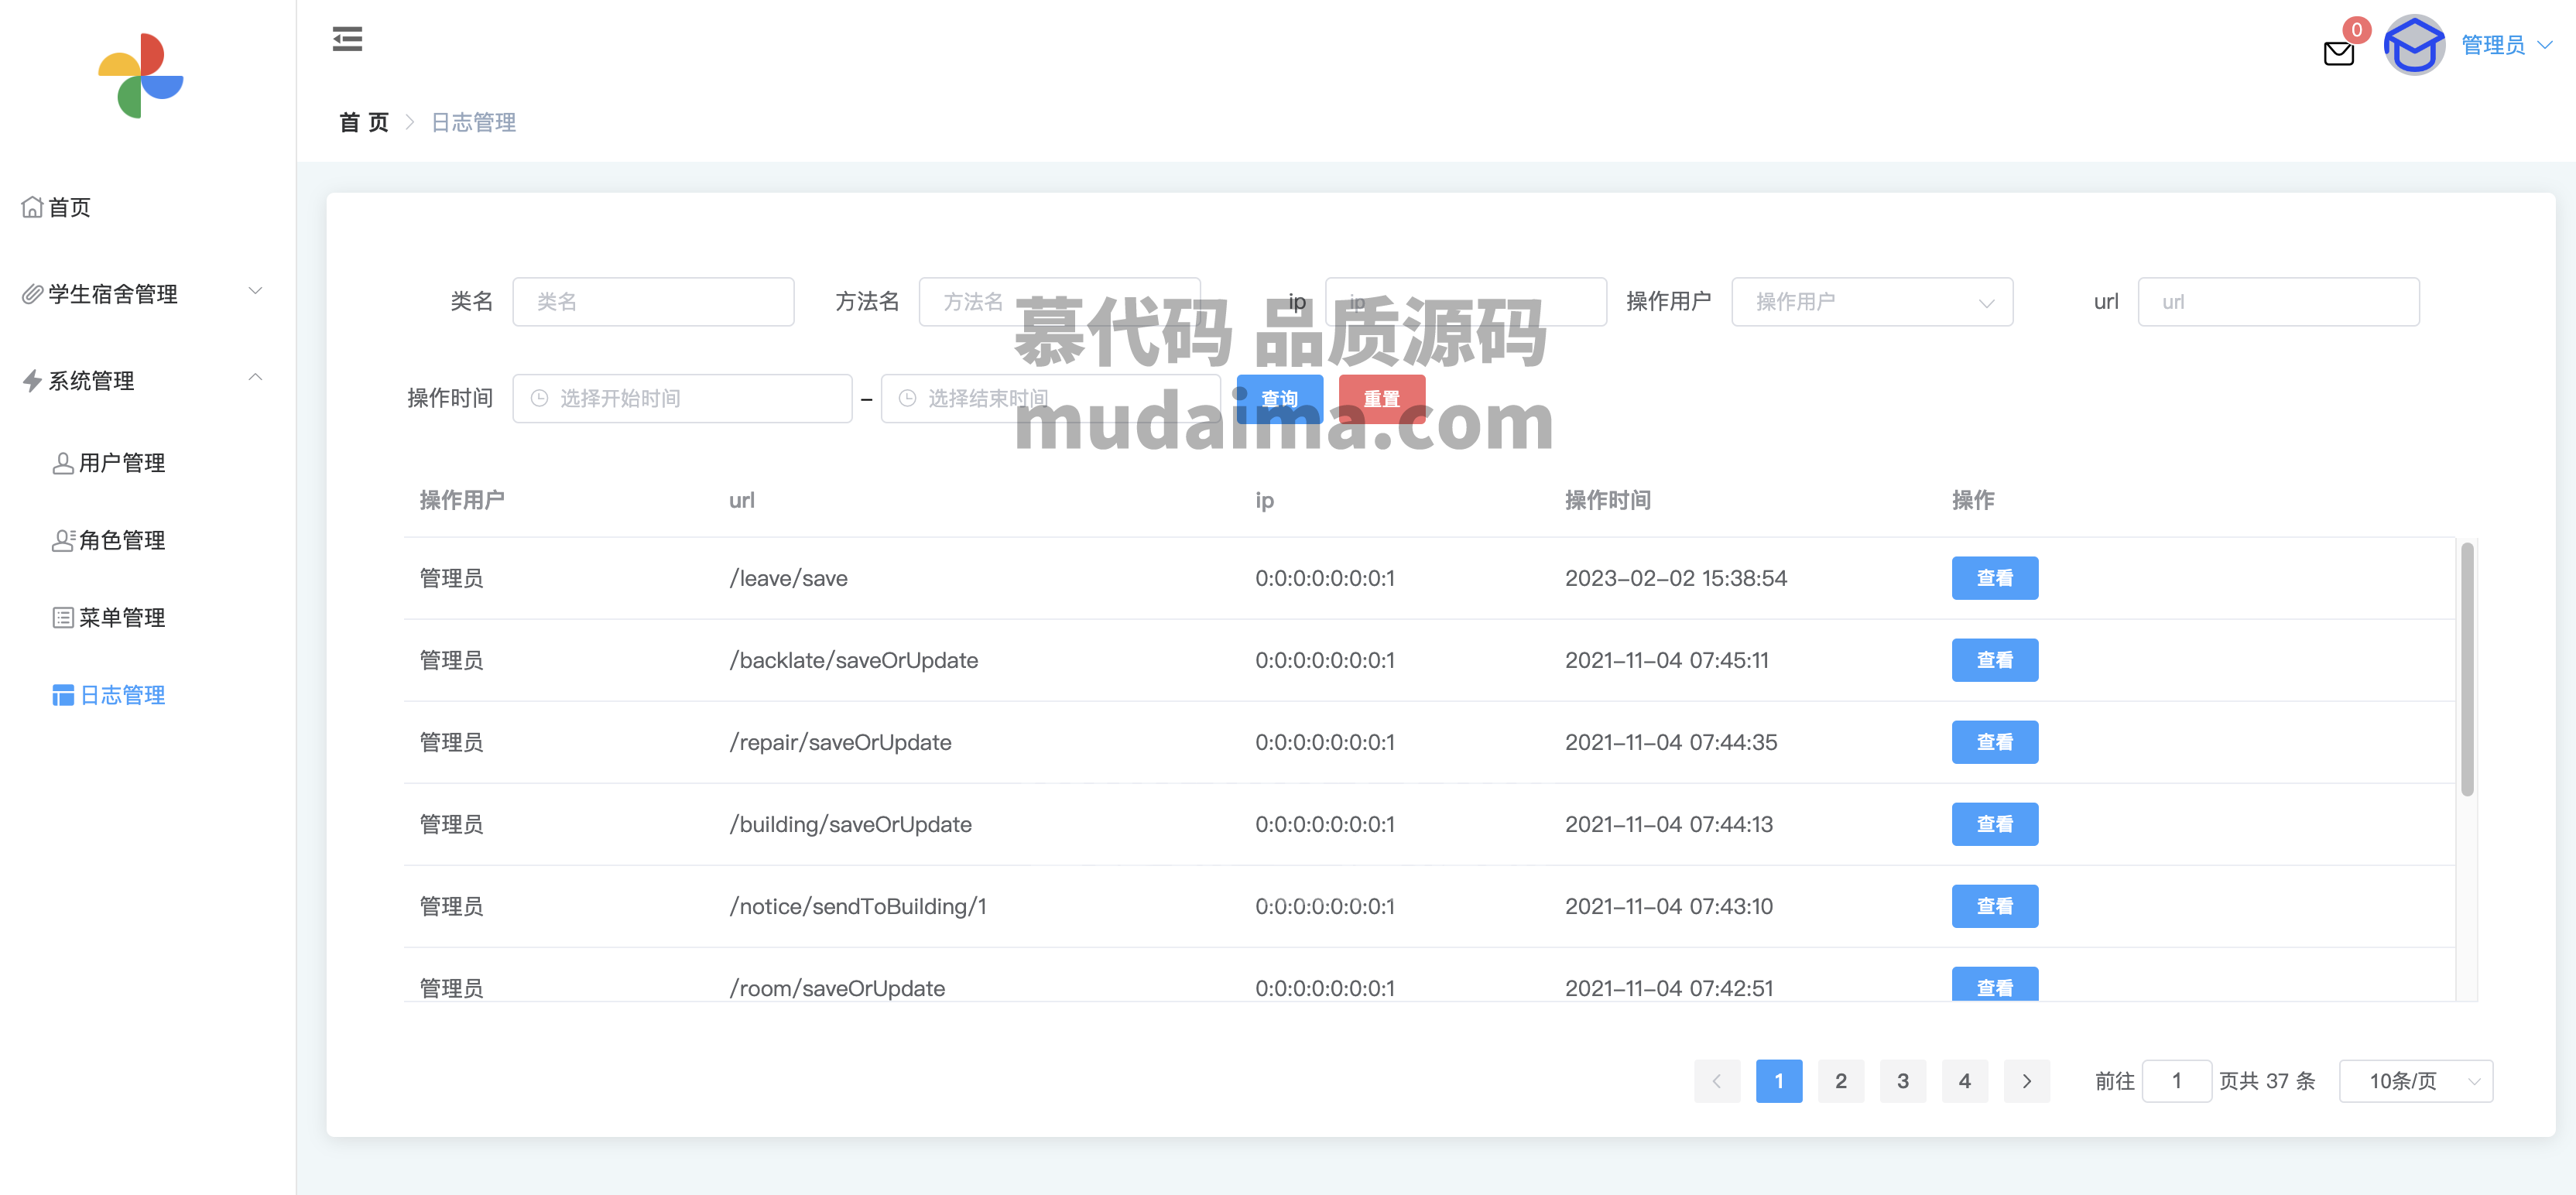Focus the url filter input field
The width and height of the screenshot is (2576, 1195).
pyautogui.click(x=2278, y=302)
